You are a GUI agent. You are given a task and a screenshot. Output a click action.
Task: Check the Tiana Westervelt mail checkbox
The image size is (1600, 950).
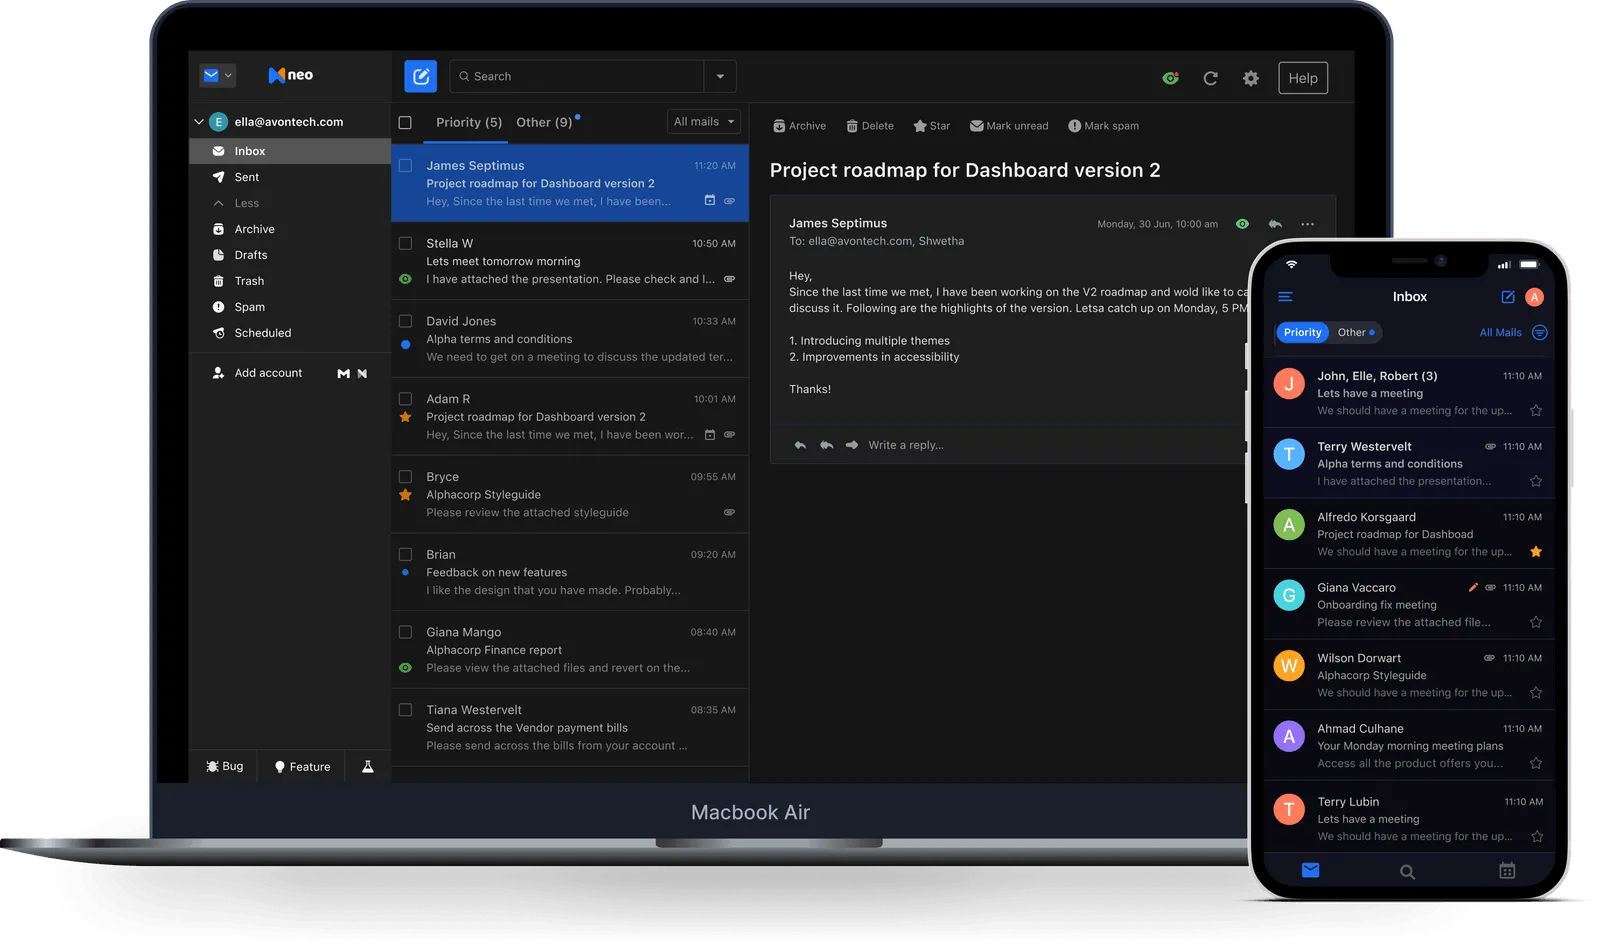click(405, 710)
